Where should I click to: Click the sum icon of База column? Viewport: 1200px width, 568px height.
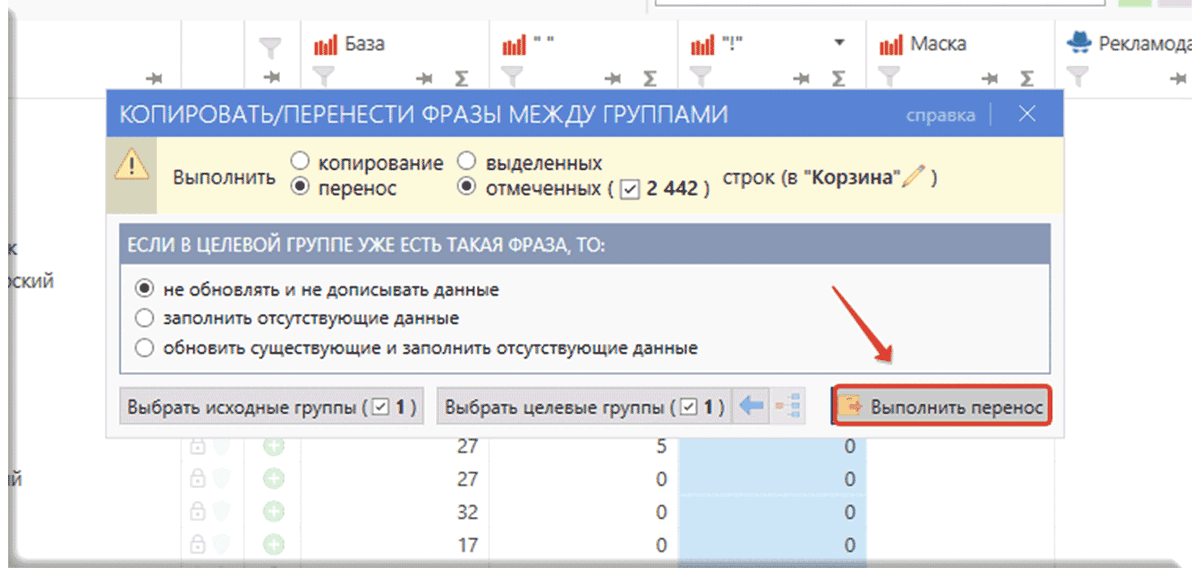point(462,78)
